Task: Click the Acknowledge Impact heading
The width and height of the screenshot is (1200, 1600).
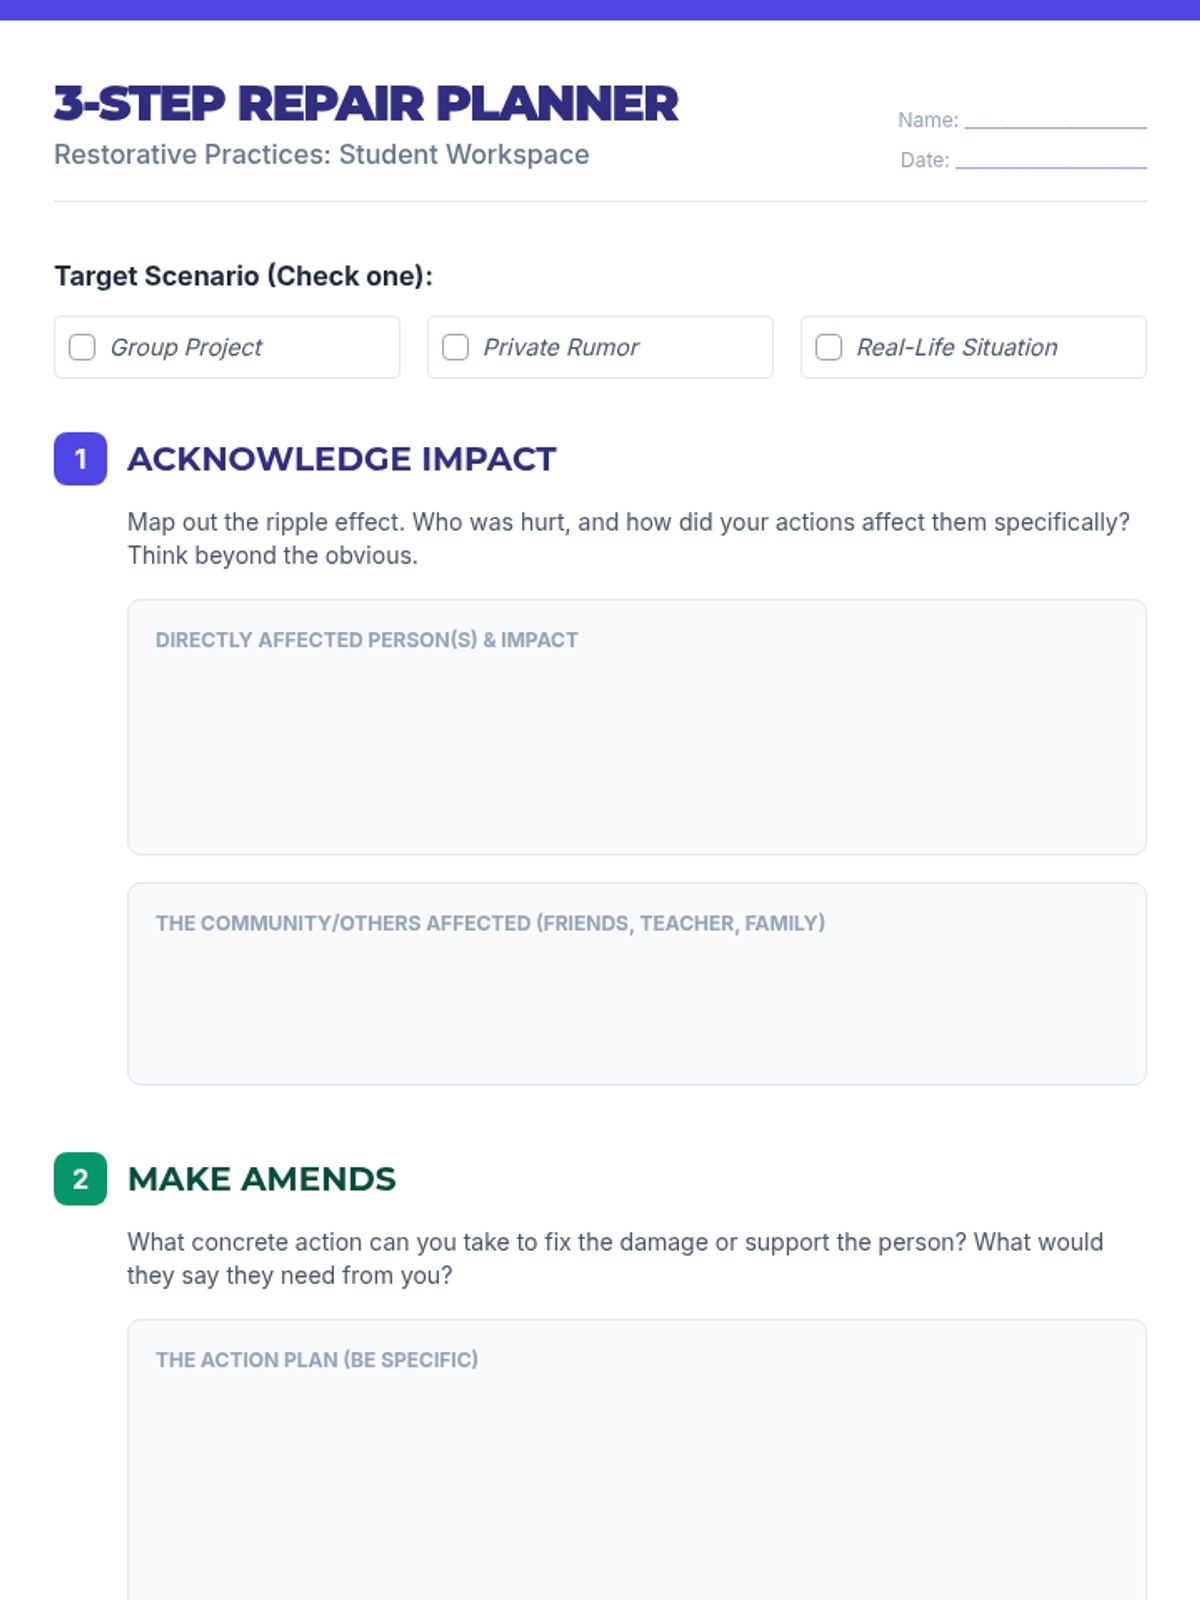Action: point(341,459)
